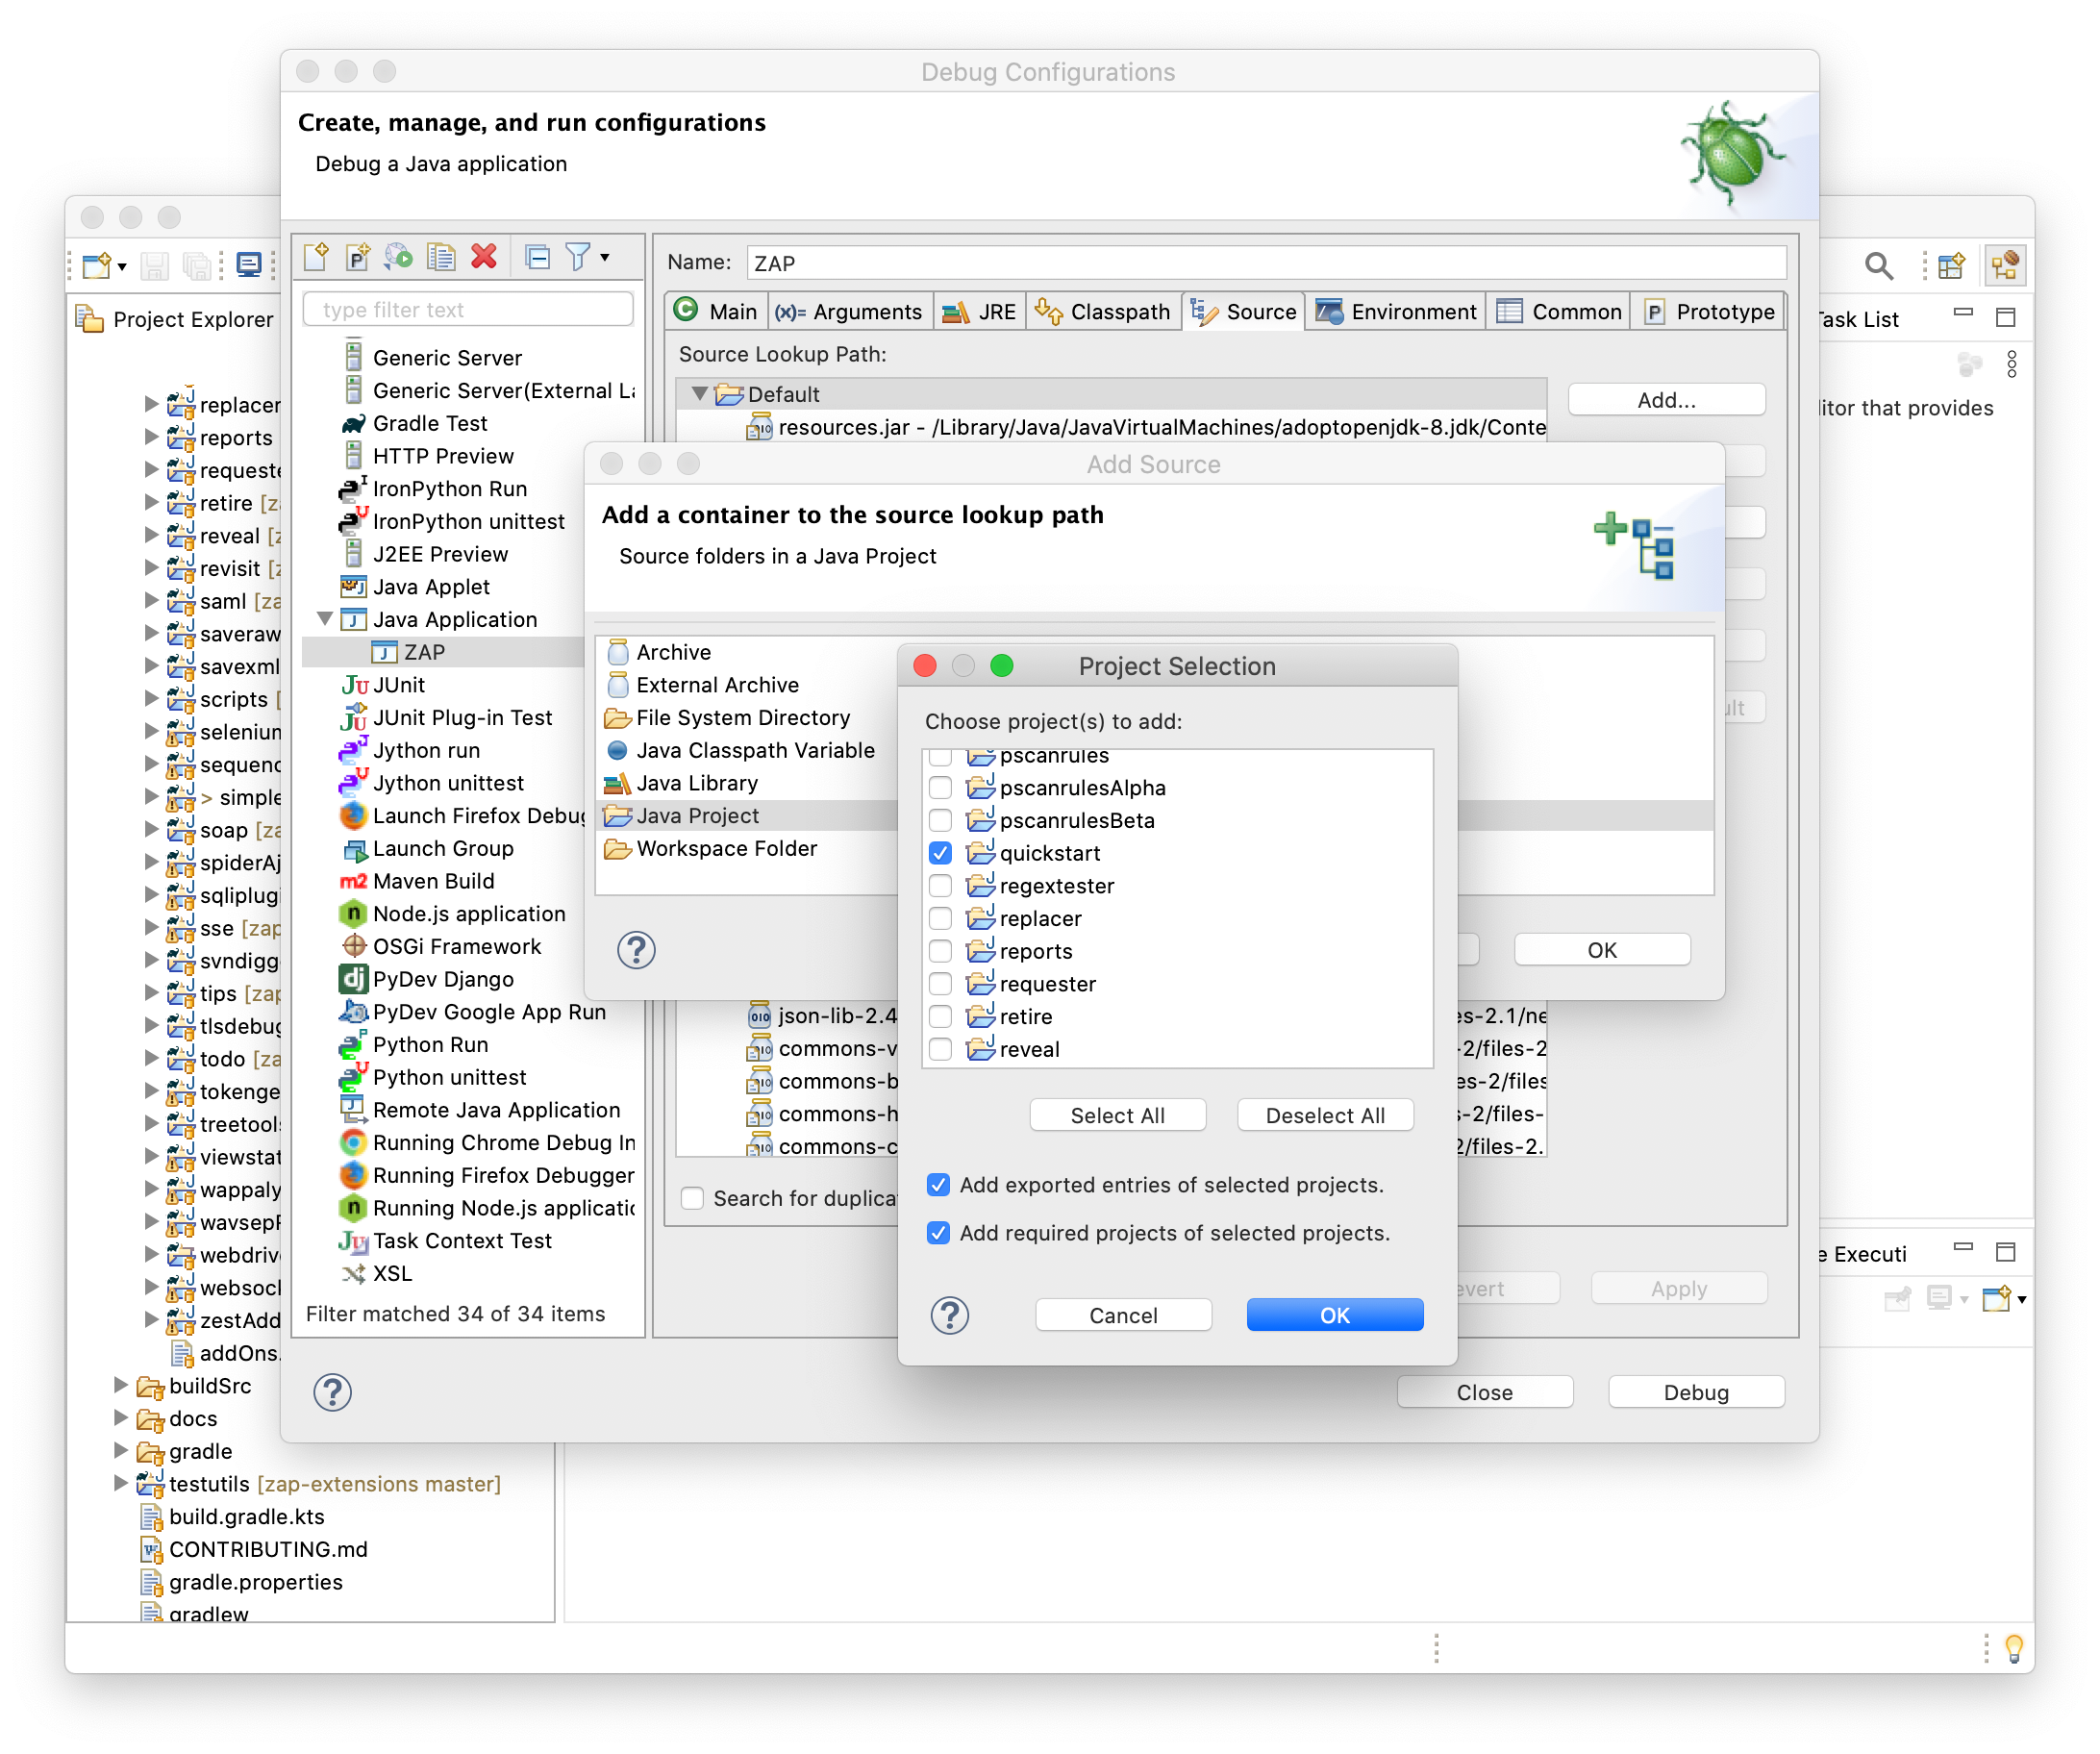The width and height of the screenshot is (2100, 1754).
Task: Open the search magnifier in Eclipse toolbar
Action: pos(1878,266)
